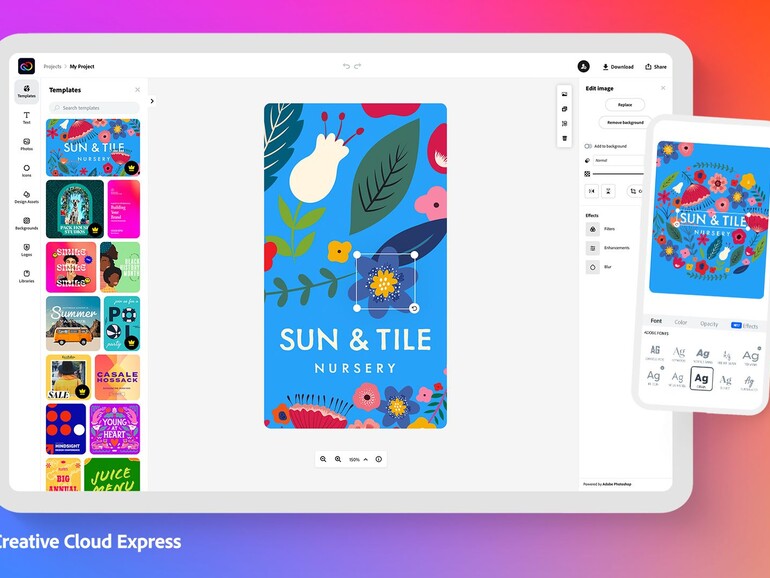Viewport: 770px width, 578px height.
Task: Open the canvas info icon
Action: 379,459
